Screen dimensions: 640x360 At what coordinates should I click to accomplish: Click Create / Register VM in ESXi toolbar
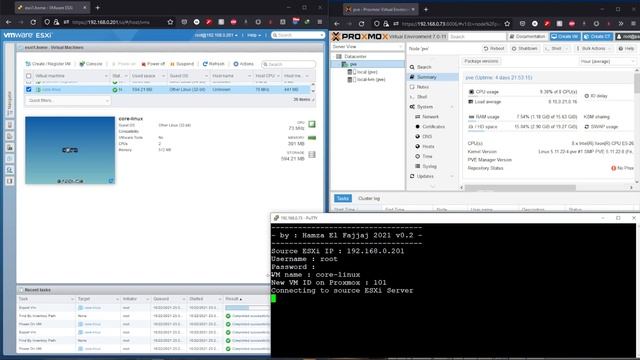(x=48, y=64)
